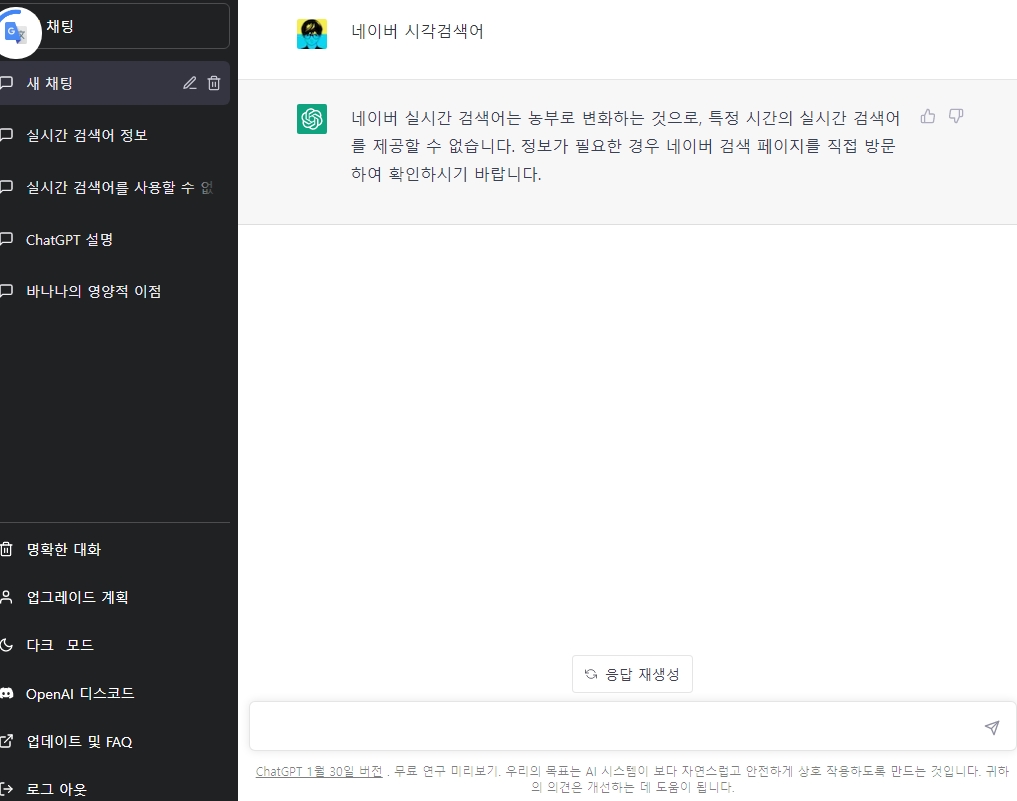Open the 실시간 검색어를 사용할 수 conversation
This screenshot has width=1017, height=801.
(115, 187)
